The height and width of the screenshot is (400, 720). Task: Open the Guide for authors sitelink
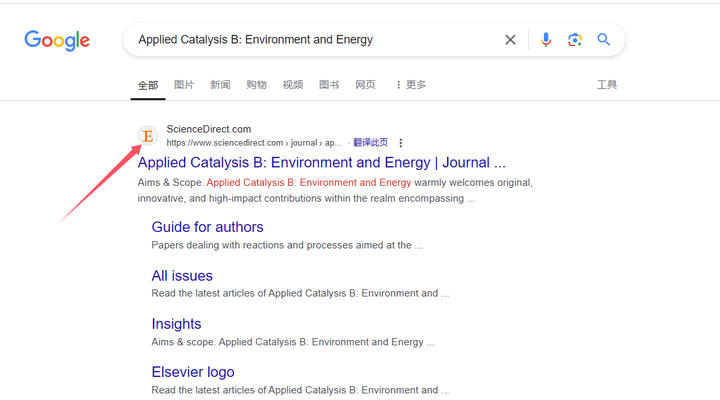[208, 227]
